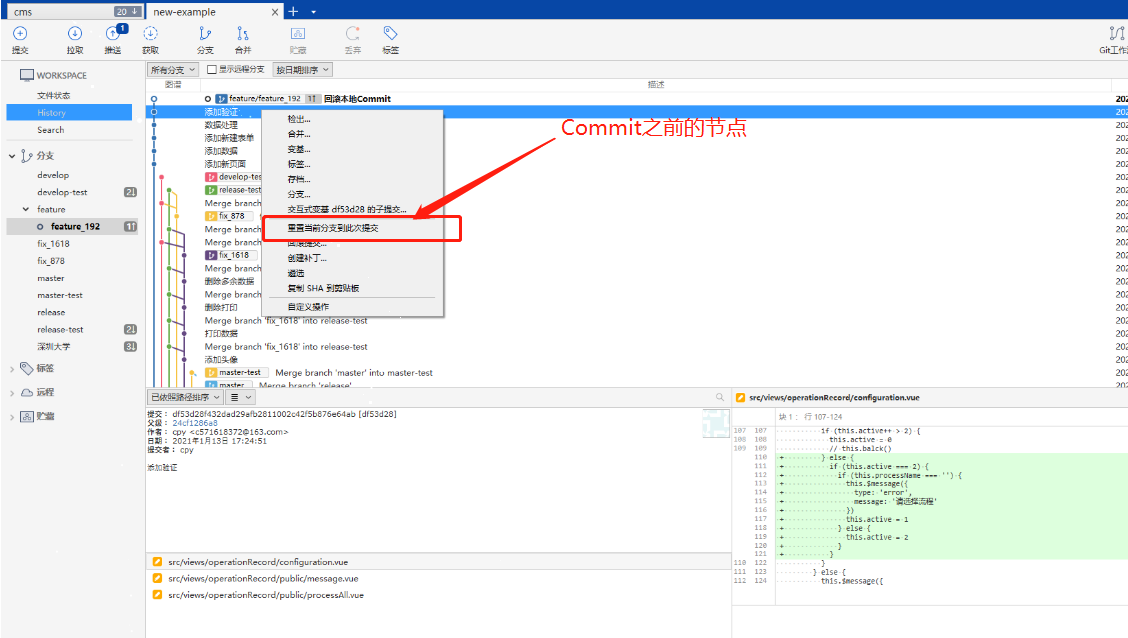Viewport: 1128px width, 638px height.
Task: Click the 获取 (Fetch) toolbar icon
Action: (x=150, y=39)
